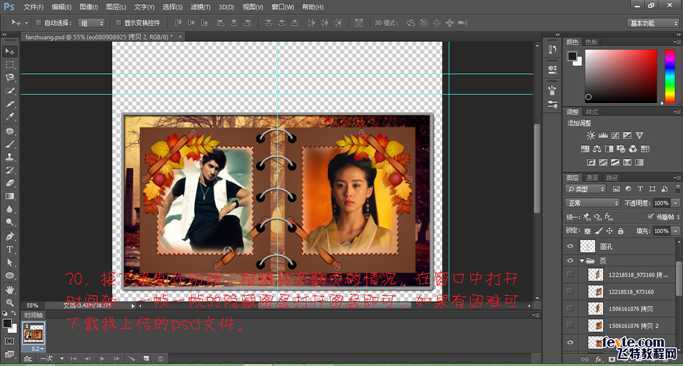The width and height of the screenshot is (683, 366).
Task: Open the Color panel flyout menu
Action: pos(676,42)
